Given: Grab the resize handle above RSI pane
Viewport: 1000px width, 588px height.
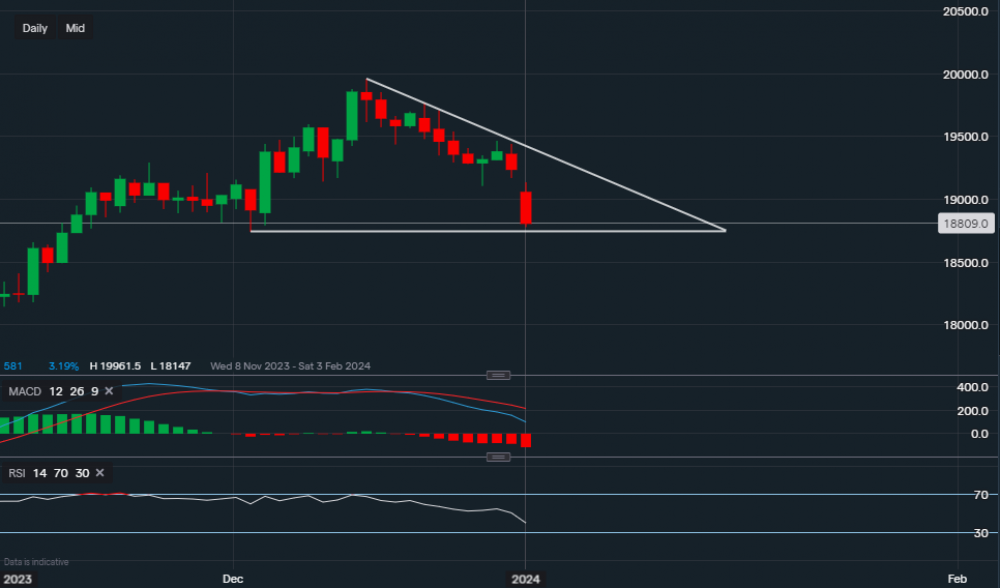Looking at the screenshot, I should point(498,457).
